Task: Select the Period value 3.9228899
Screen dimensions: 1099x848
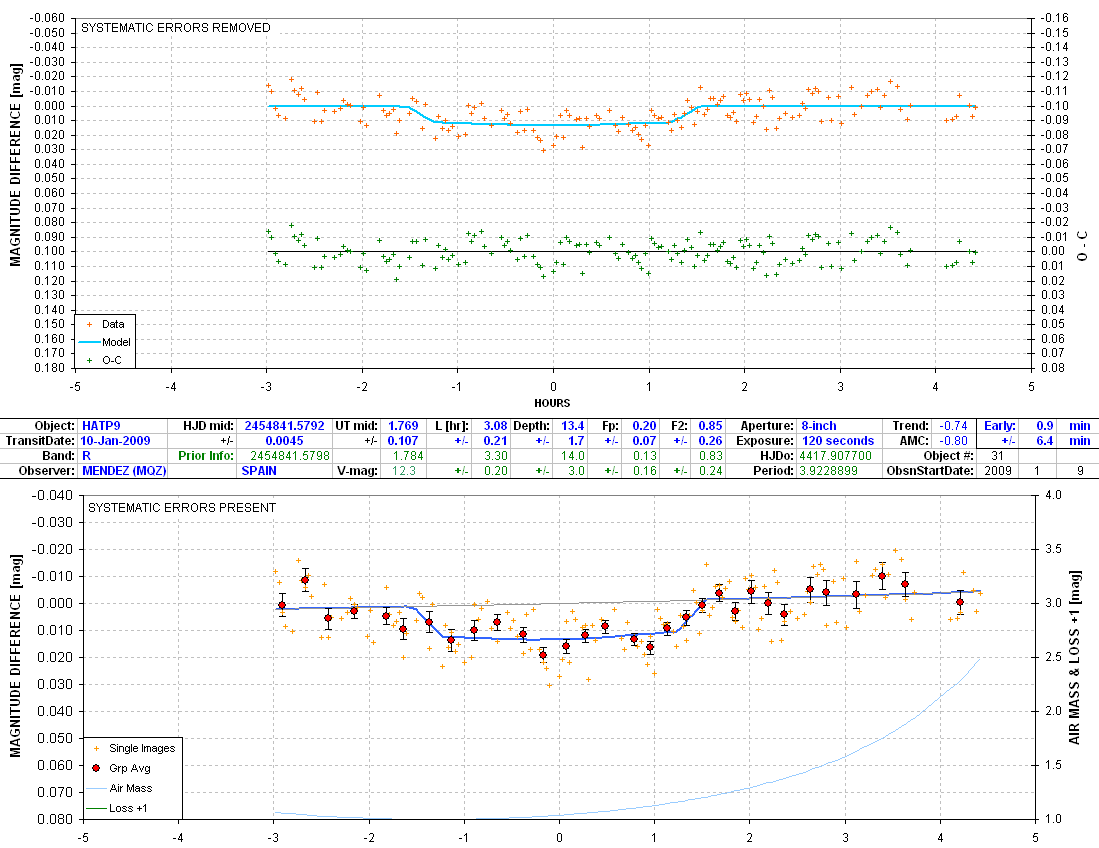Action: (828, 471)
